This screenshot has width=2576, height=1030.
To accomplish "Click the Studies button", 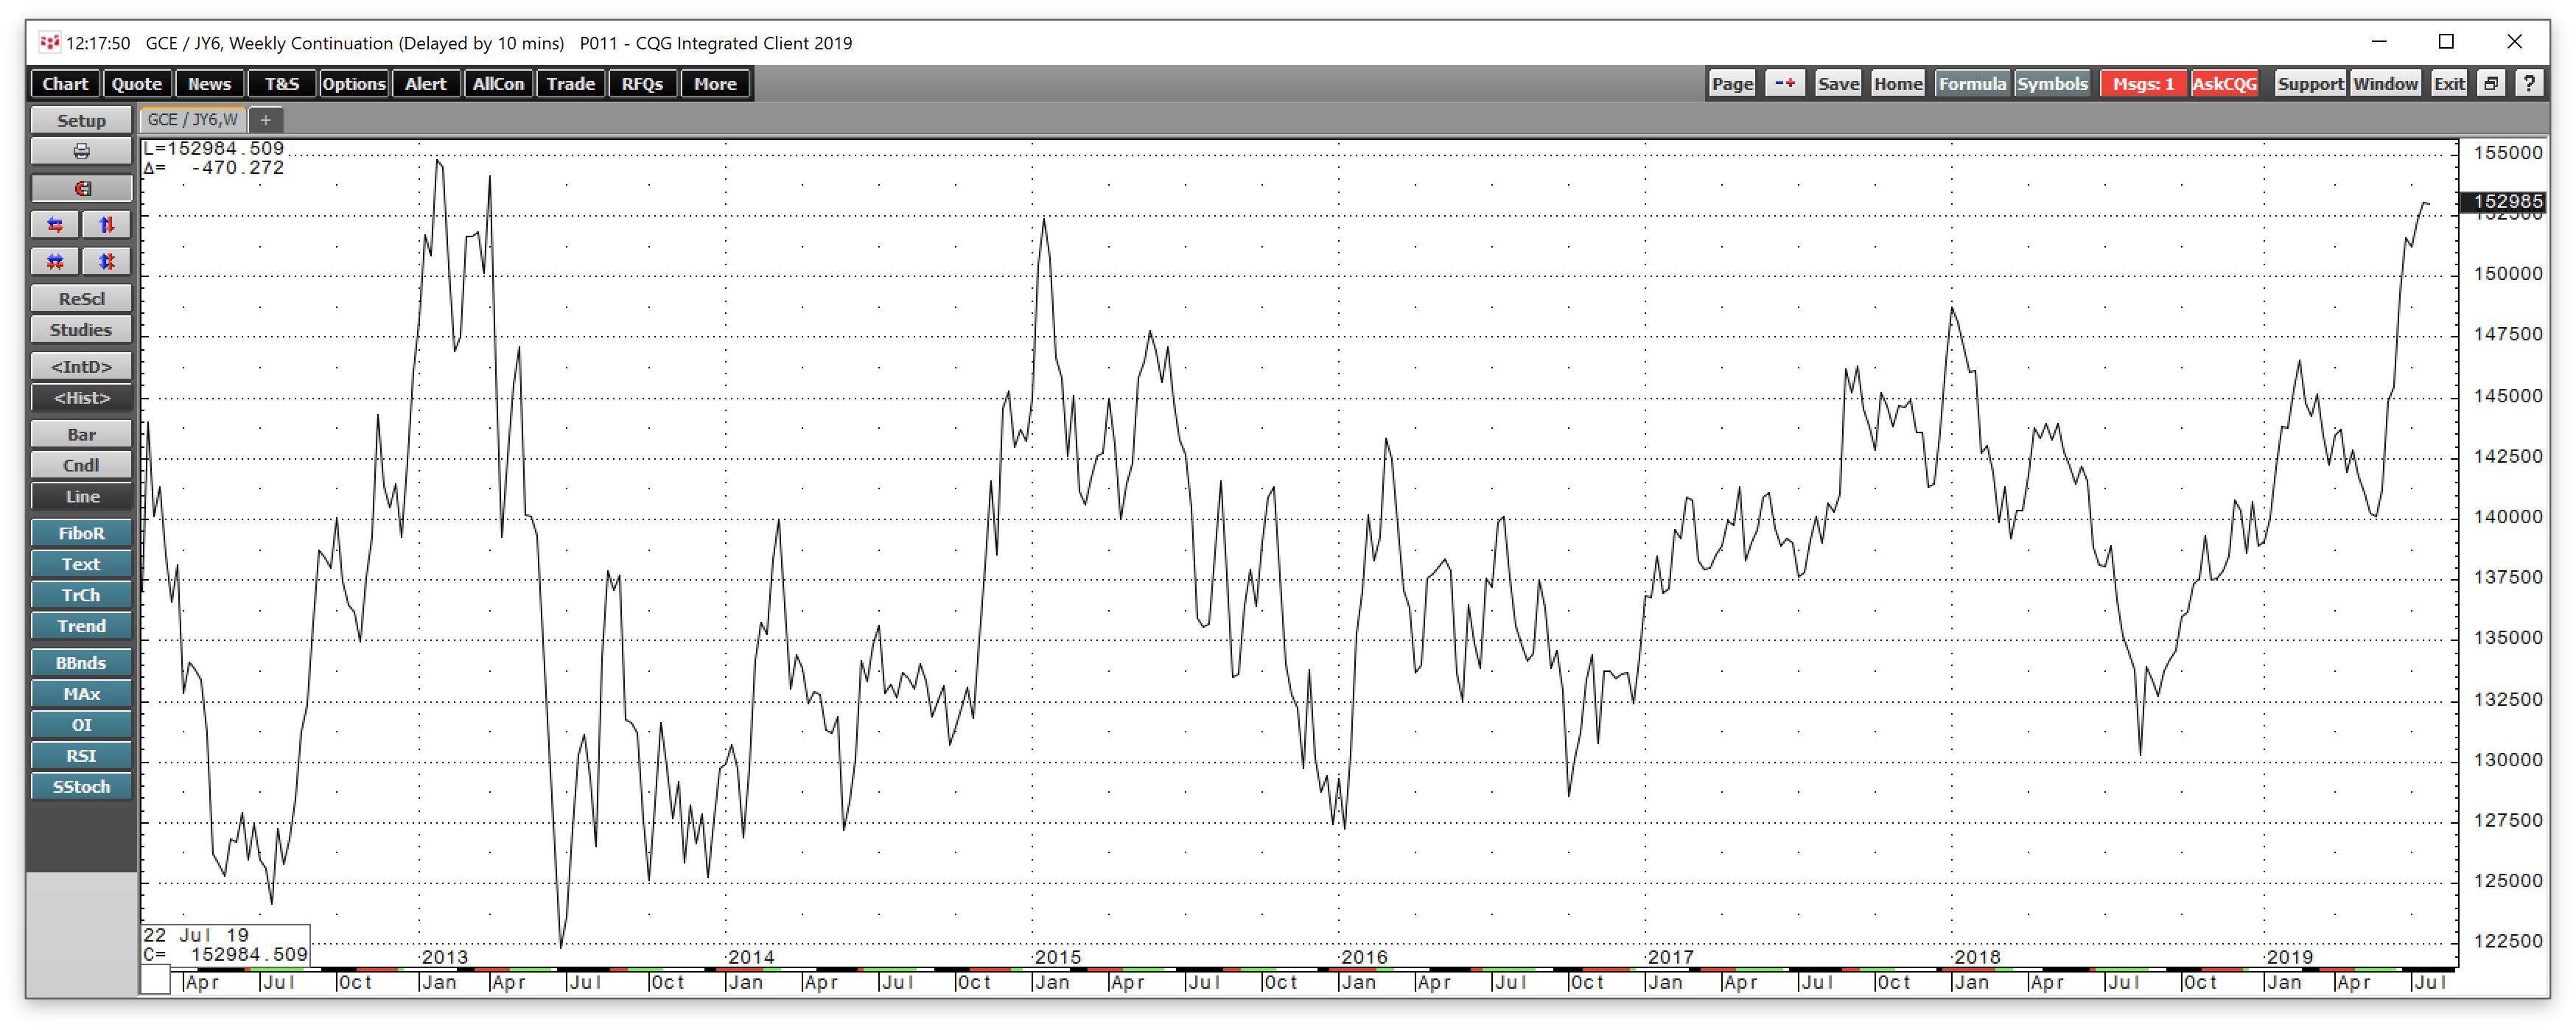I will pyautogui.click(x=81, y=330).
